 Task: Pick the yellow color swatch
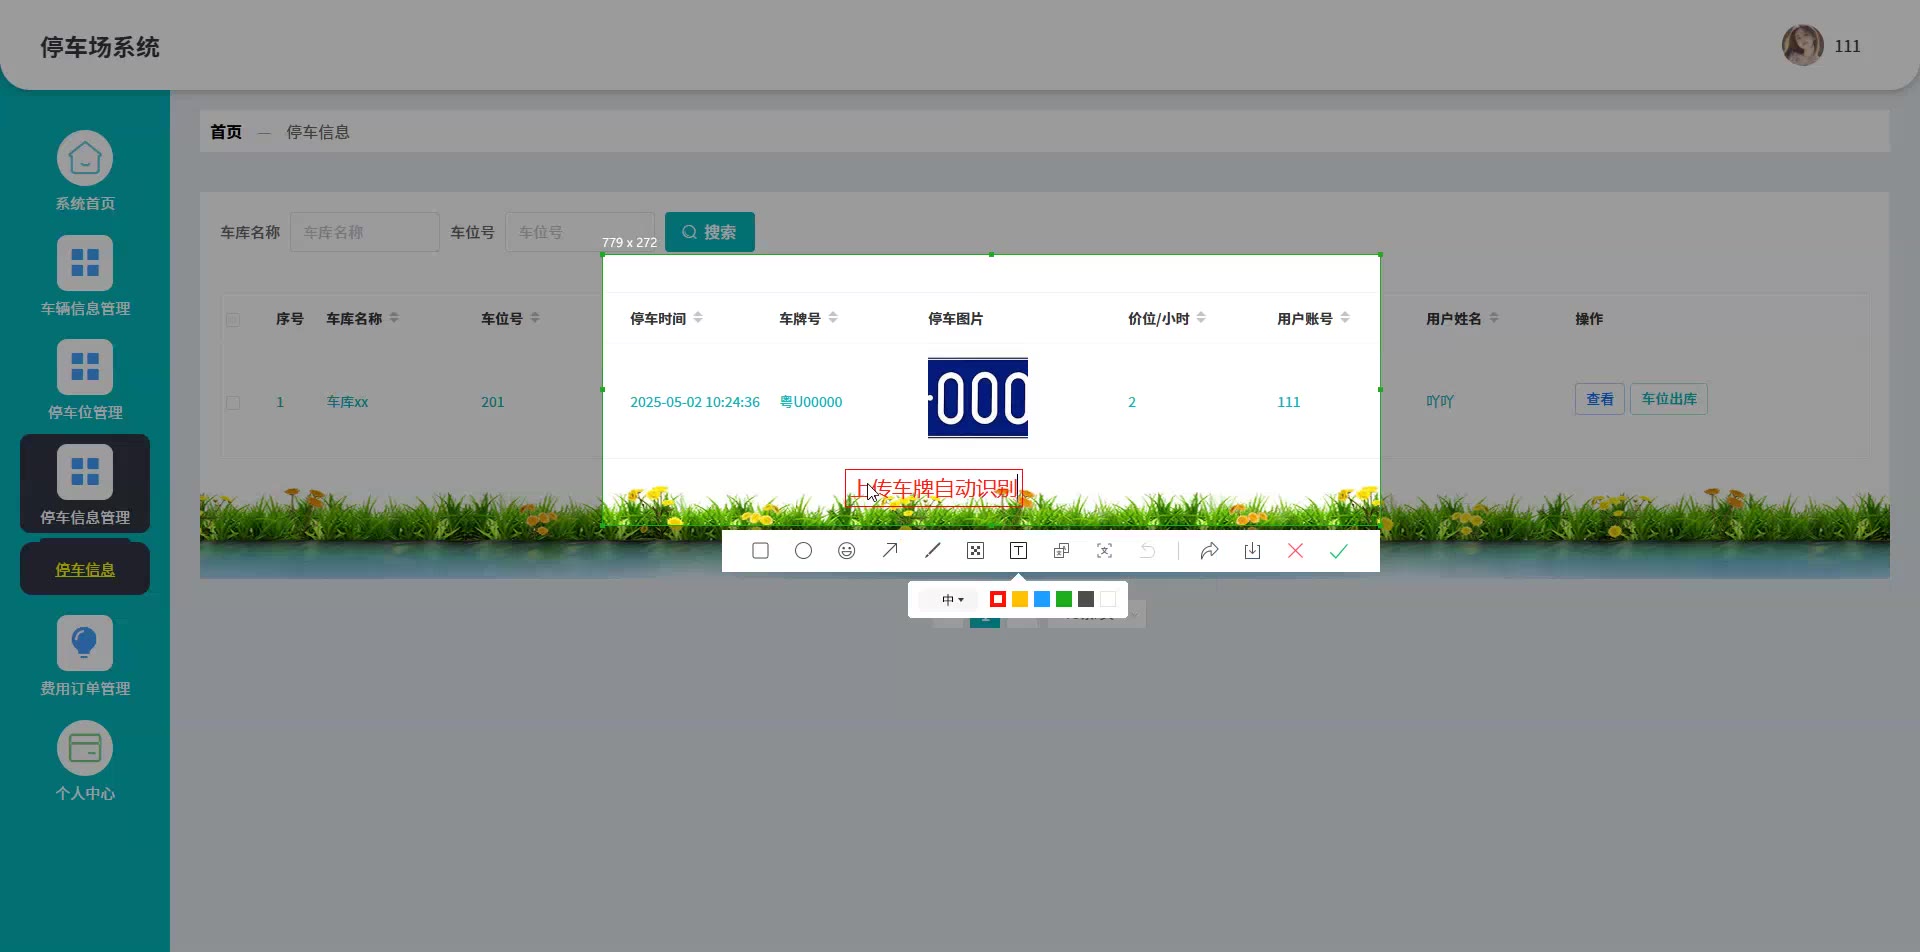tap(1020, 599)
